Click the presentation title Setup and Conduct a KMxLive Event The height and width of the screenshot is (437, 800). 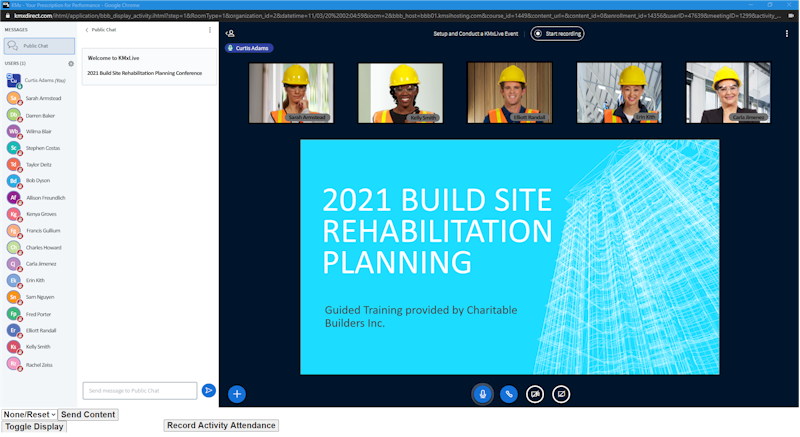pos(476,34)
